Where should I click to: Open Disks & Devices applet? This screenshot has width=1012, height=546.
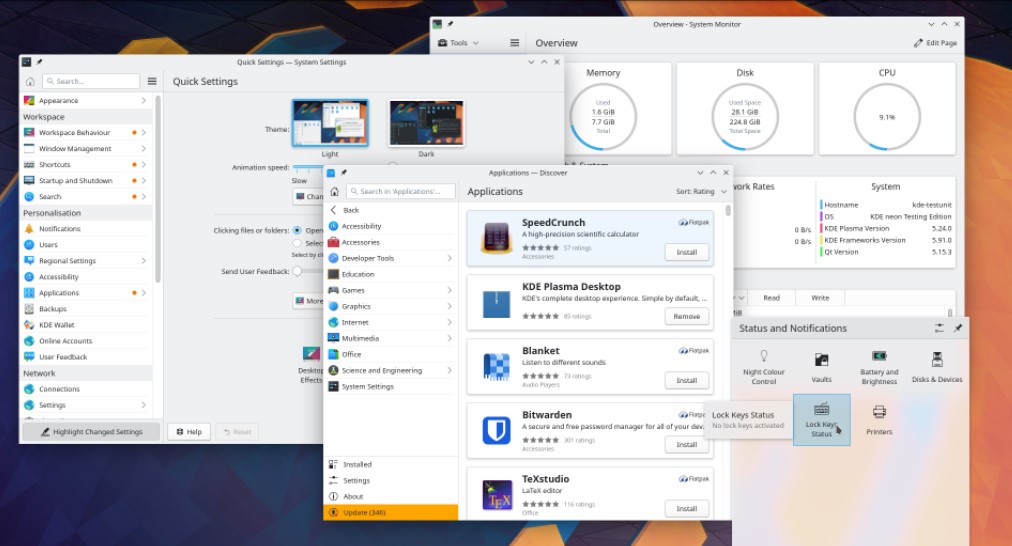(937, 366)
